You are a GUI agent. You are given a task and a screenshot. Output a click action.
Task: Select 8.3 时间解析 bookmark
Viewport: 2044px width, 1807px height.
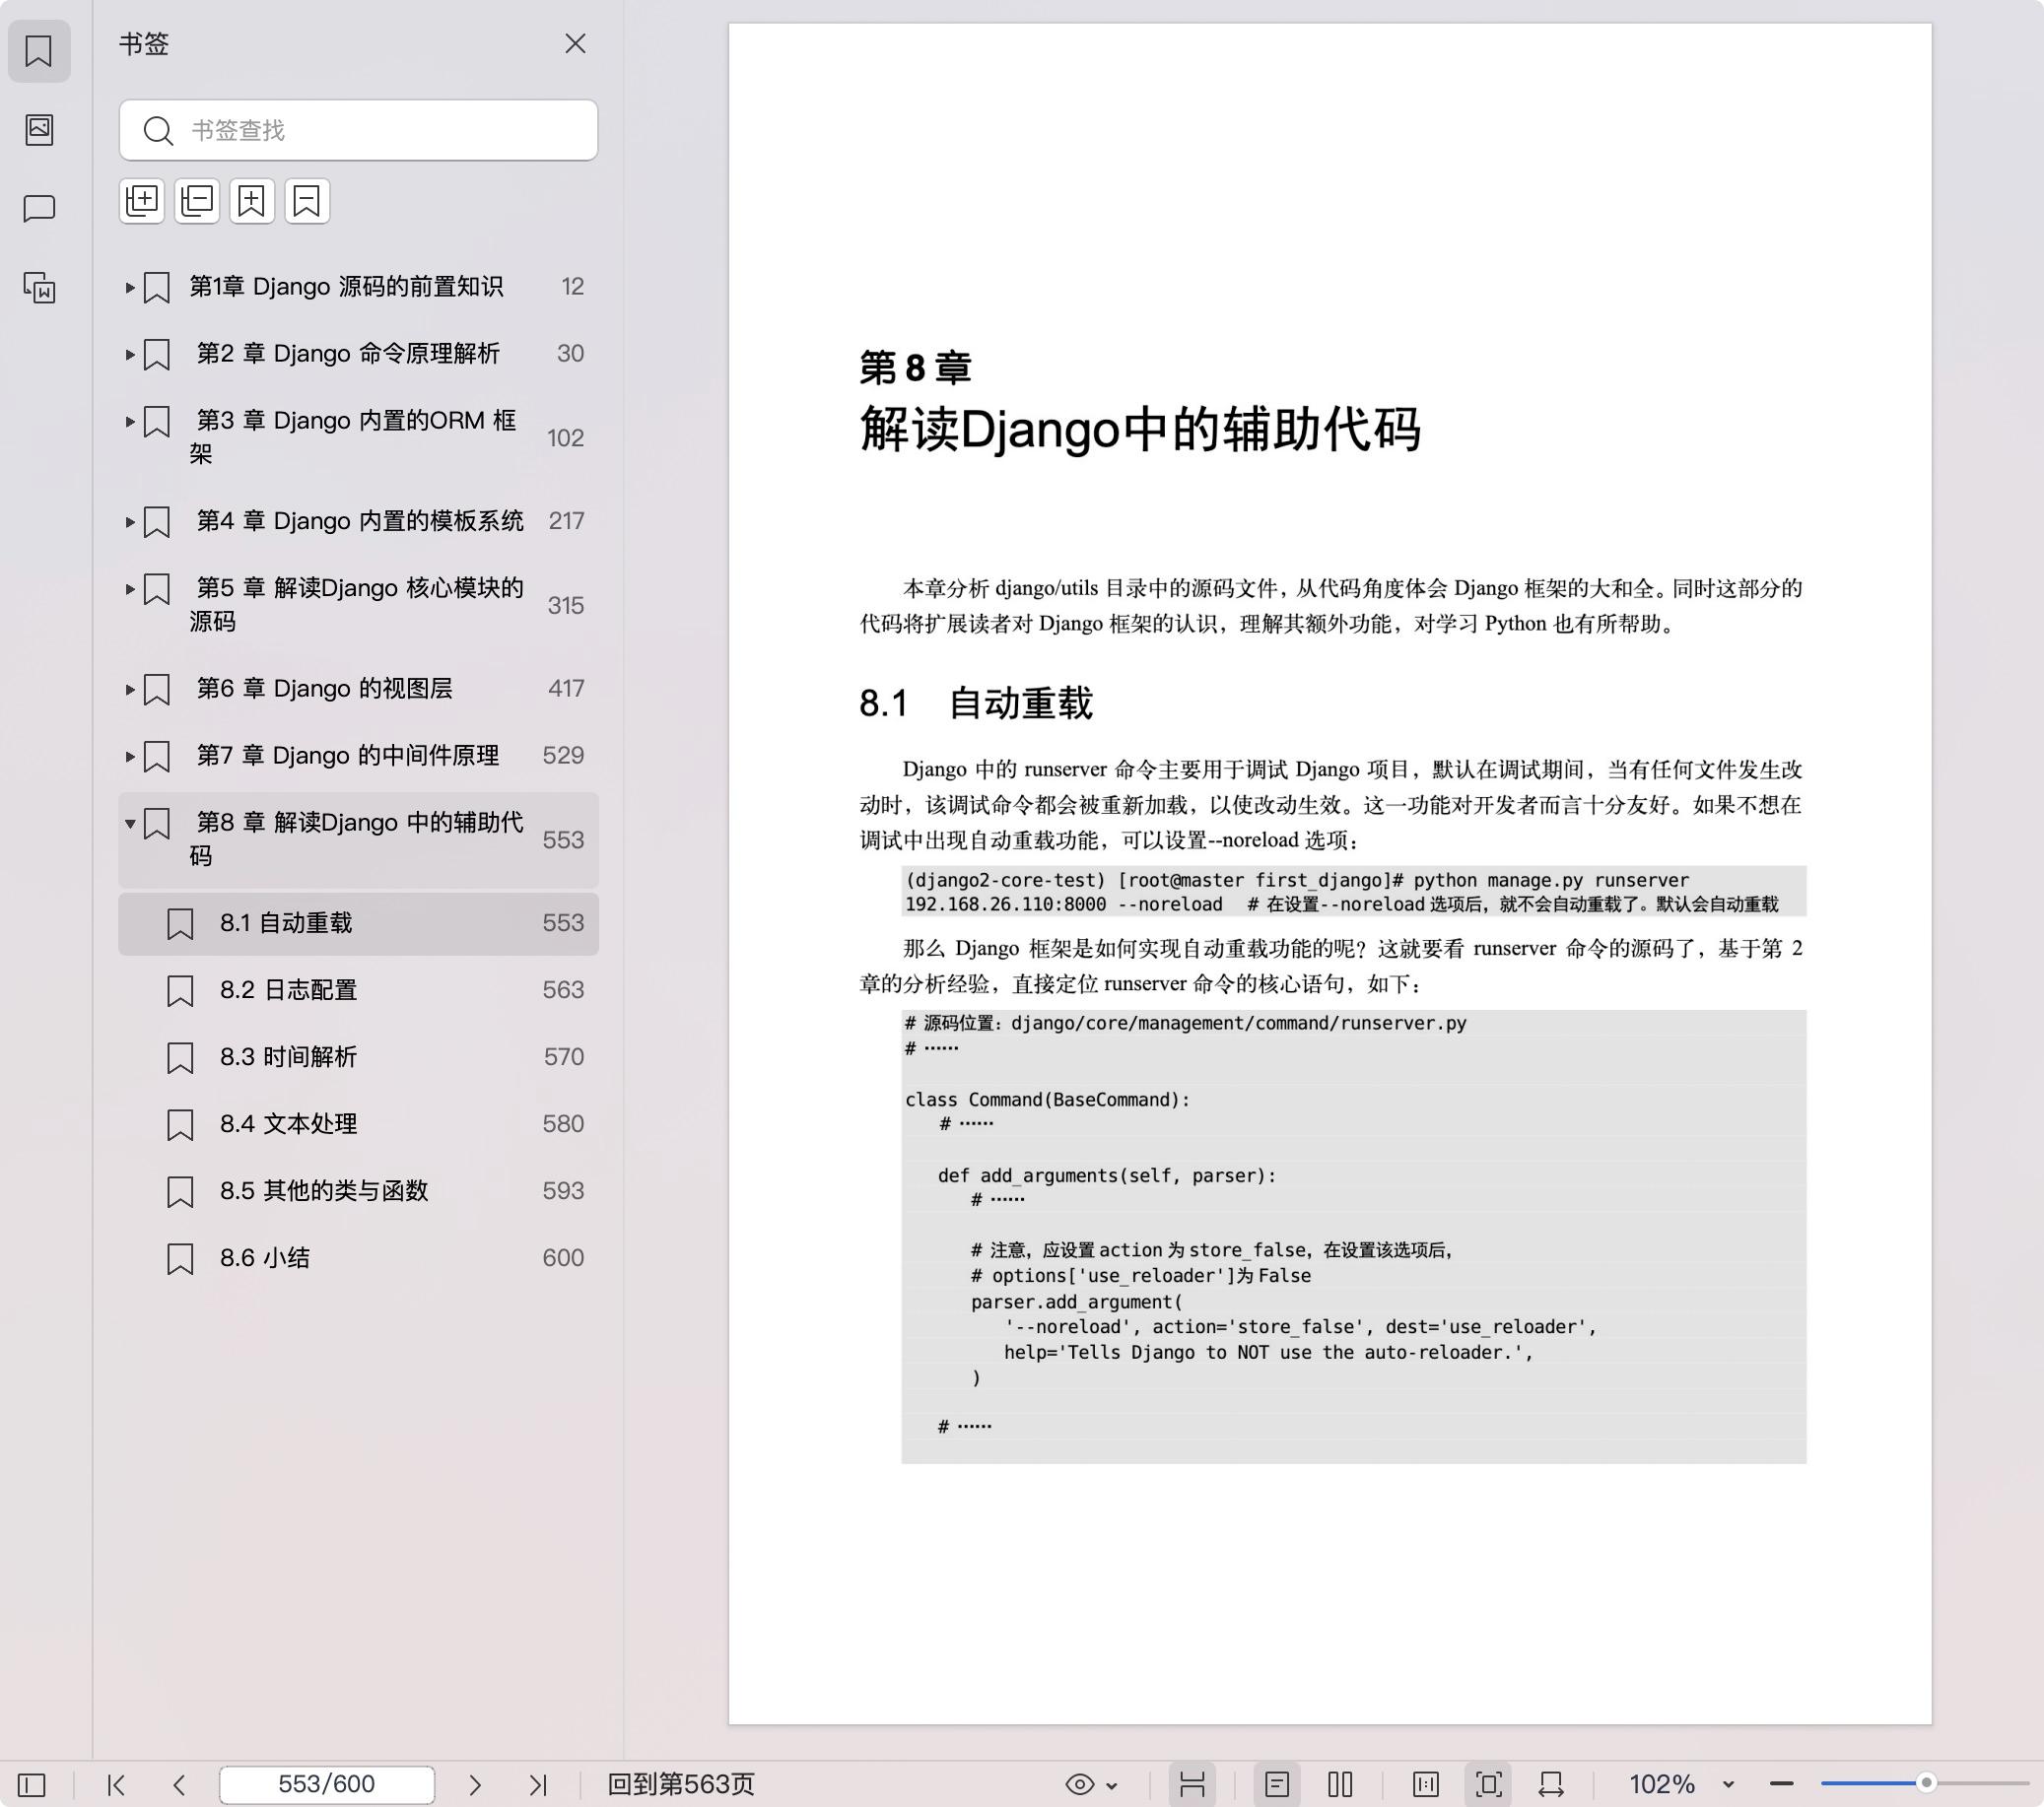click(358, 1057)
